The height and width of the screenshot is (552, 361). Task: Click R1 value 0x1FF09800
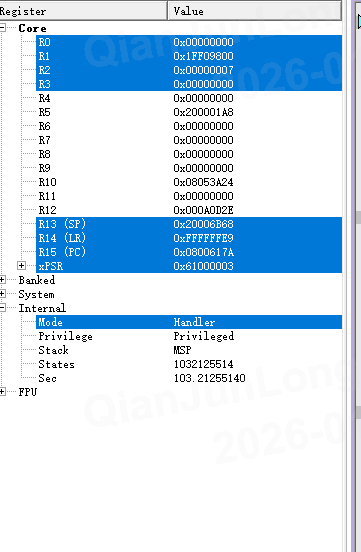click(x=203, y=56)
